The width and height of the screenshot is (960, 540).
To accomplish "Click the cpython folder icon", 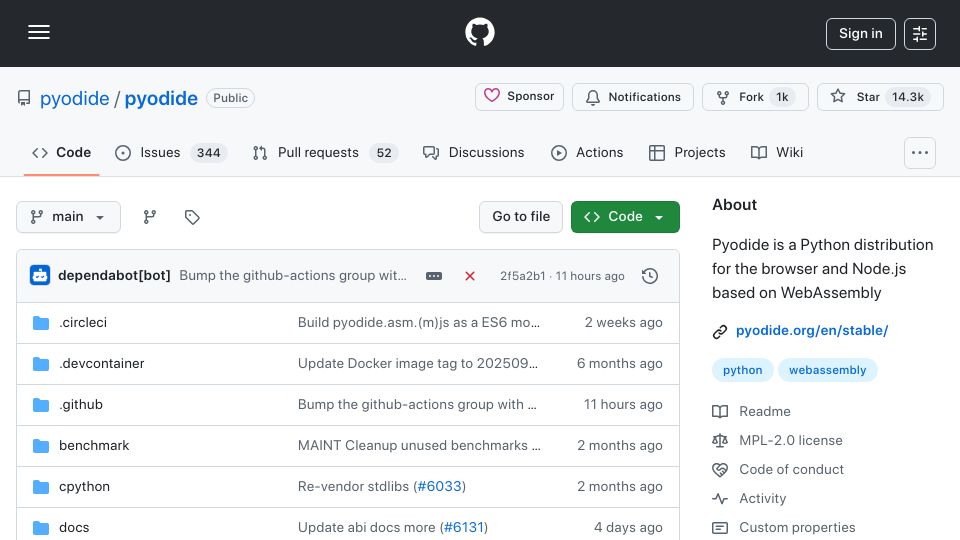I will [x=41, y=487].
